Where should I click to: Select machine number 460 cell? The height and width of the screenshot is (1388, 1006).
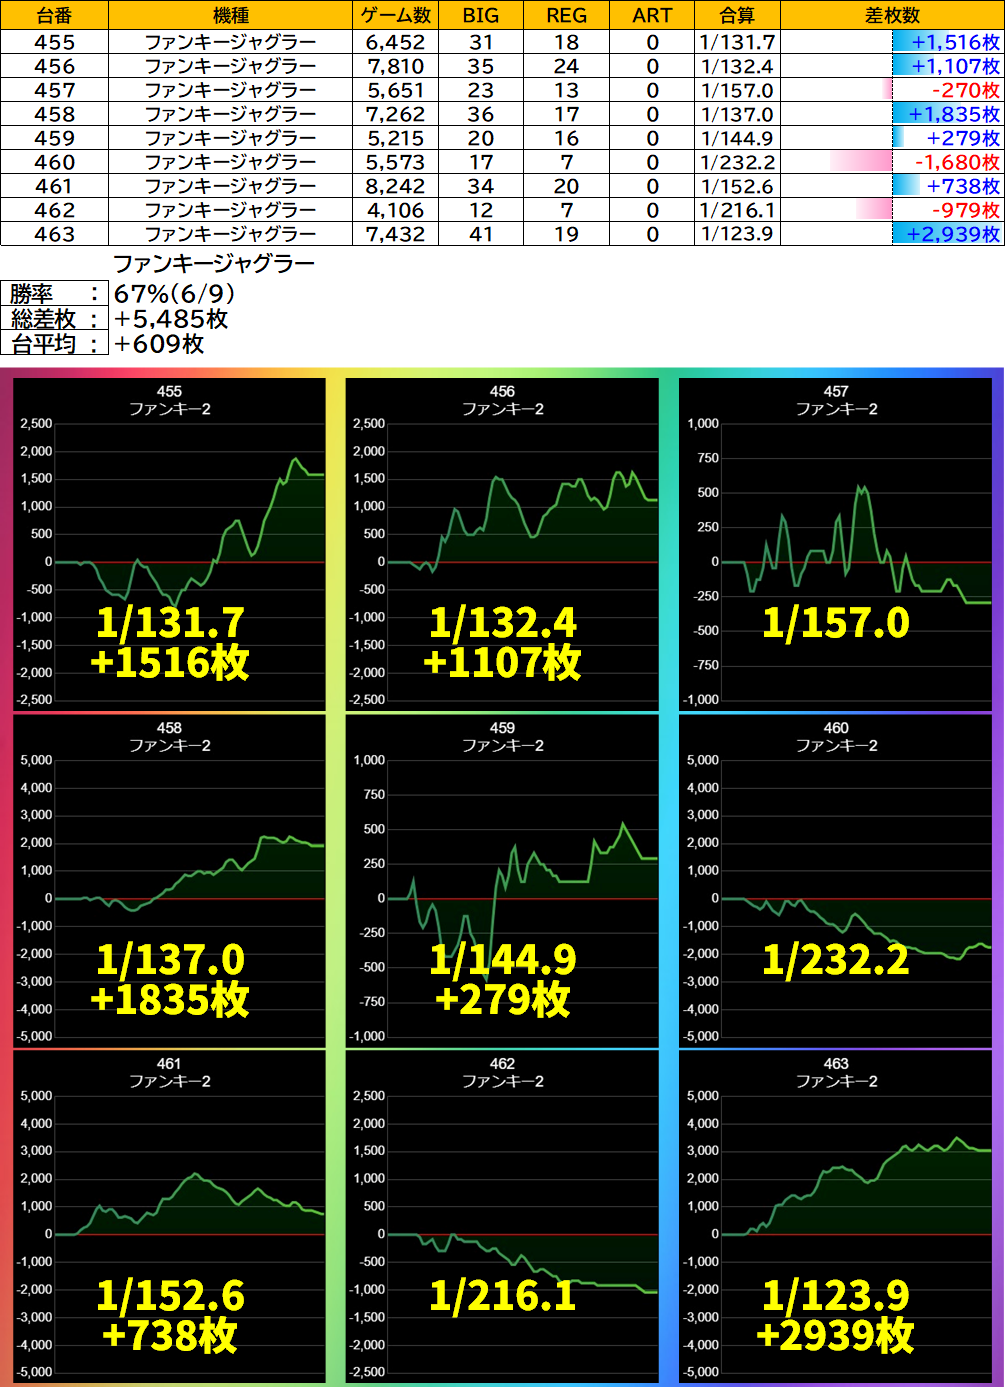point(54,162)
